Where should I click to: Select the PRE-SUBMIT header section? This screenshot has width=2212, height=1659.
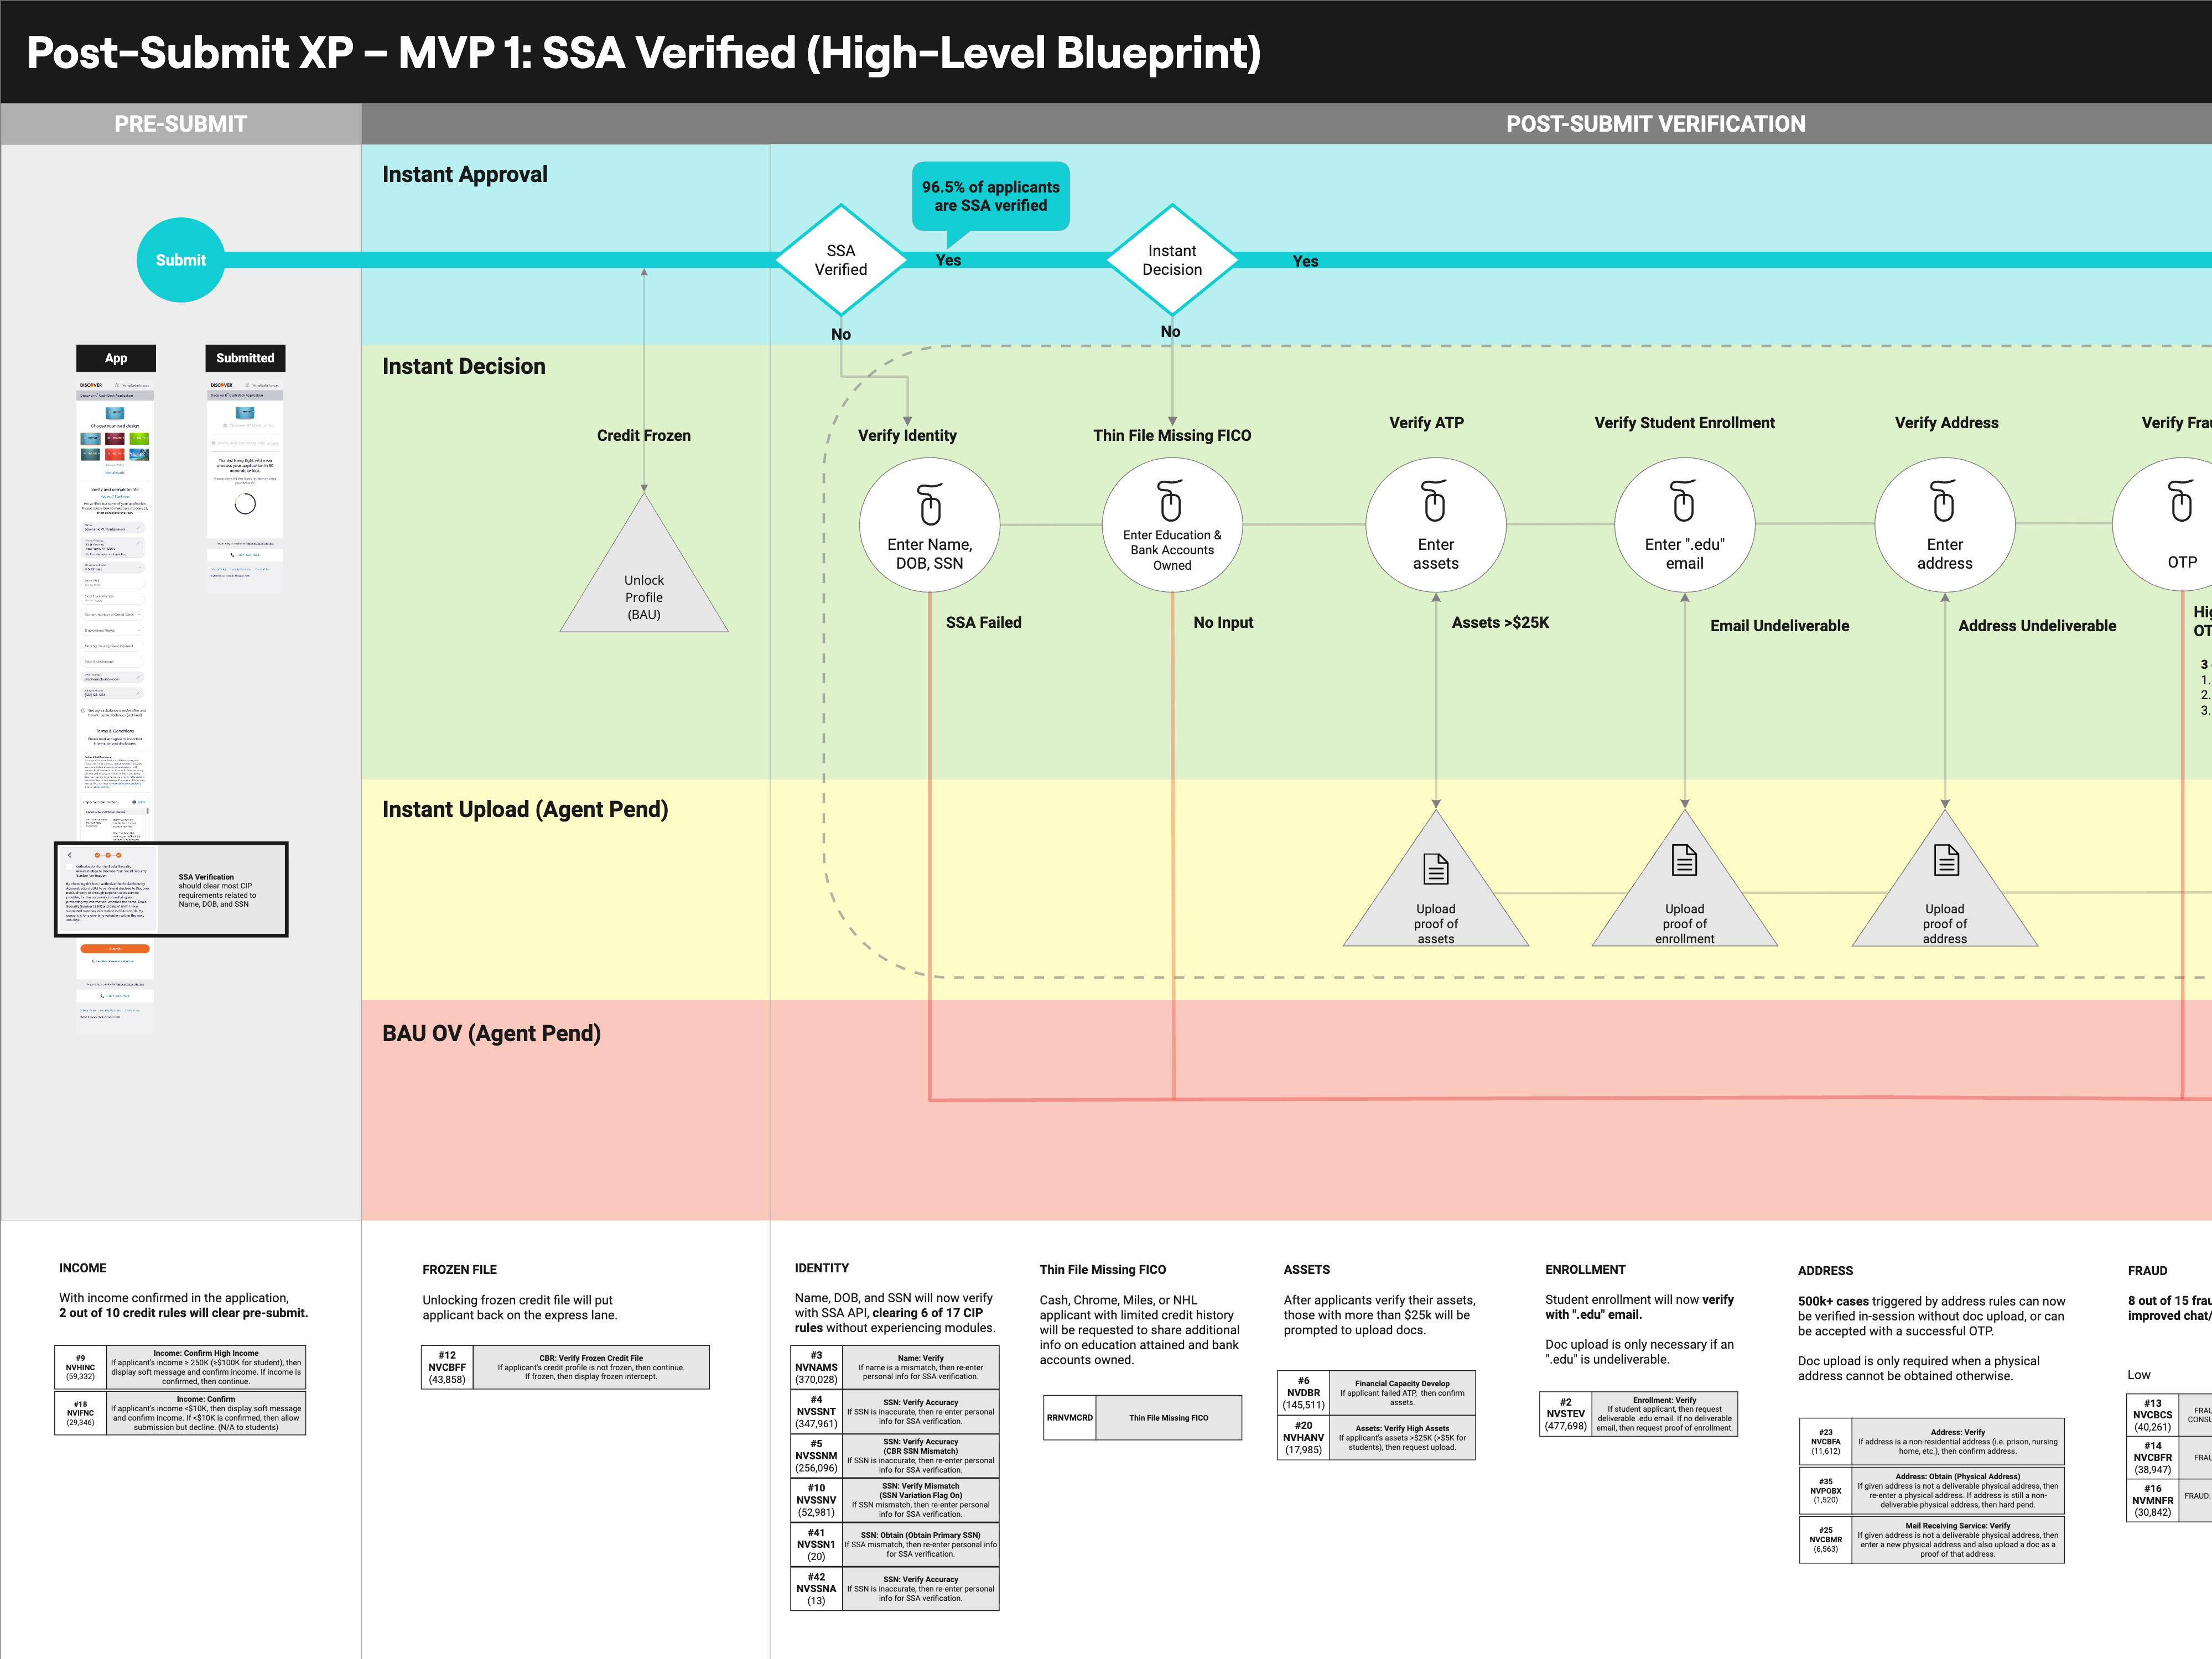pos(180,124)
